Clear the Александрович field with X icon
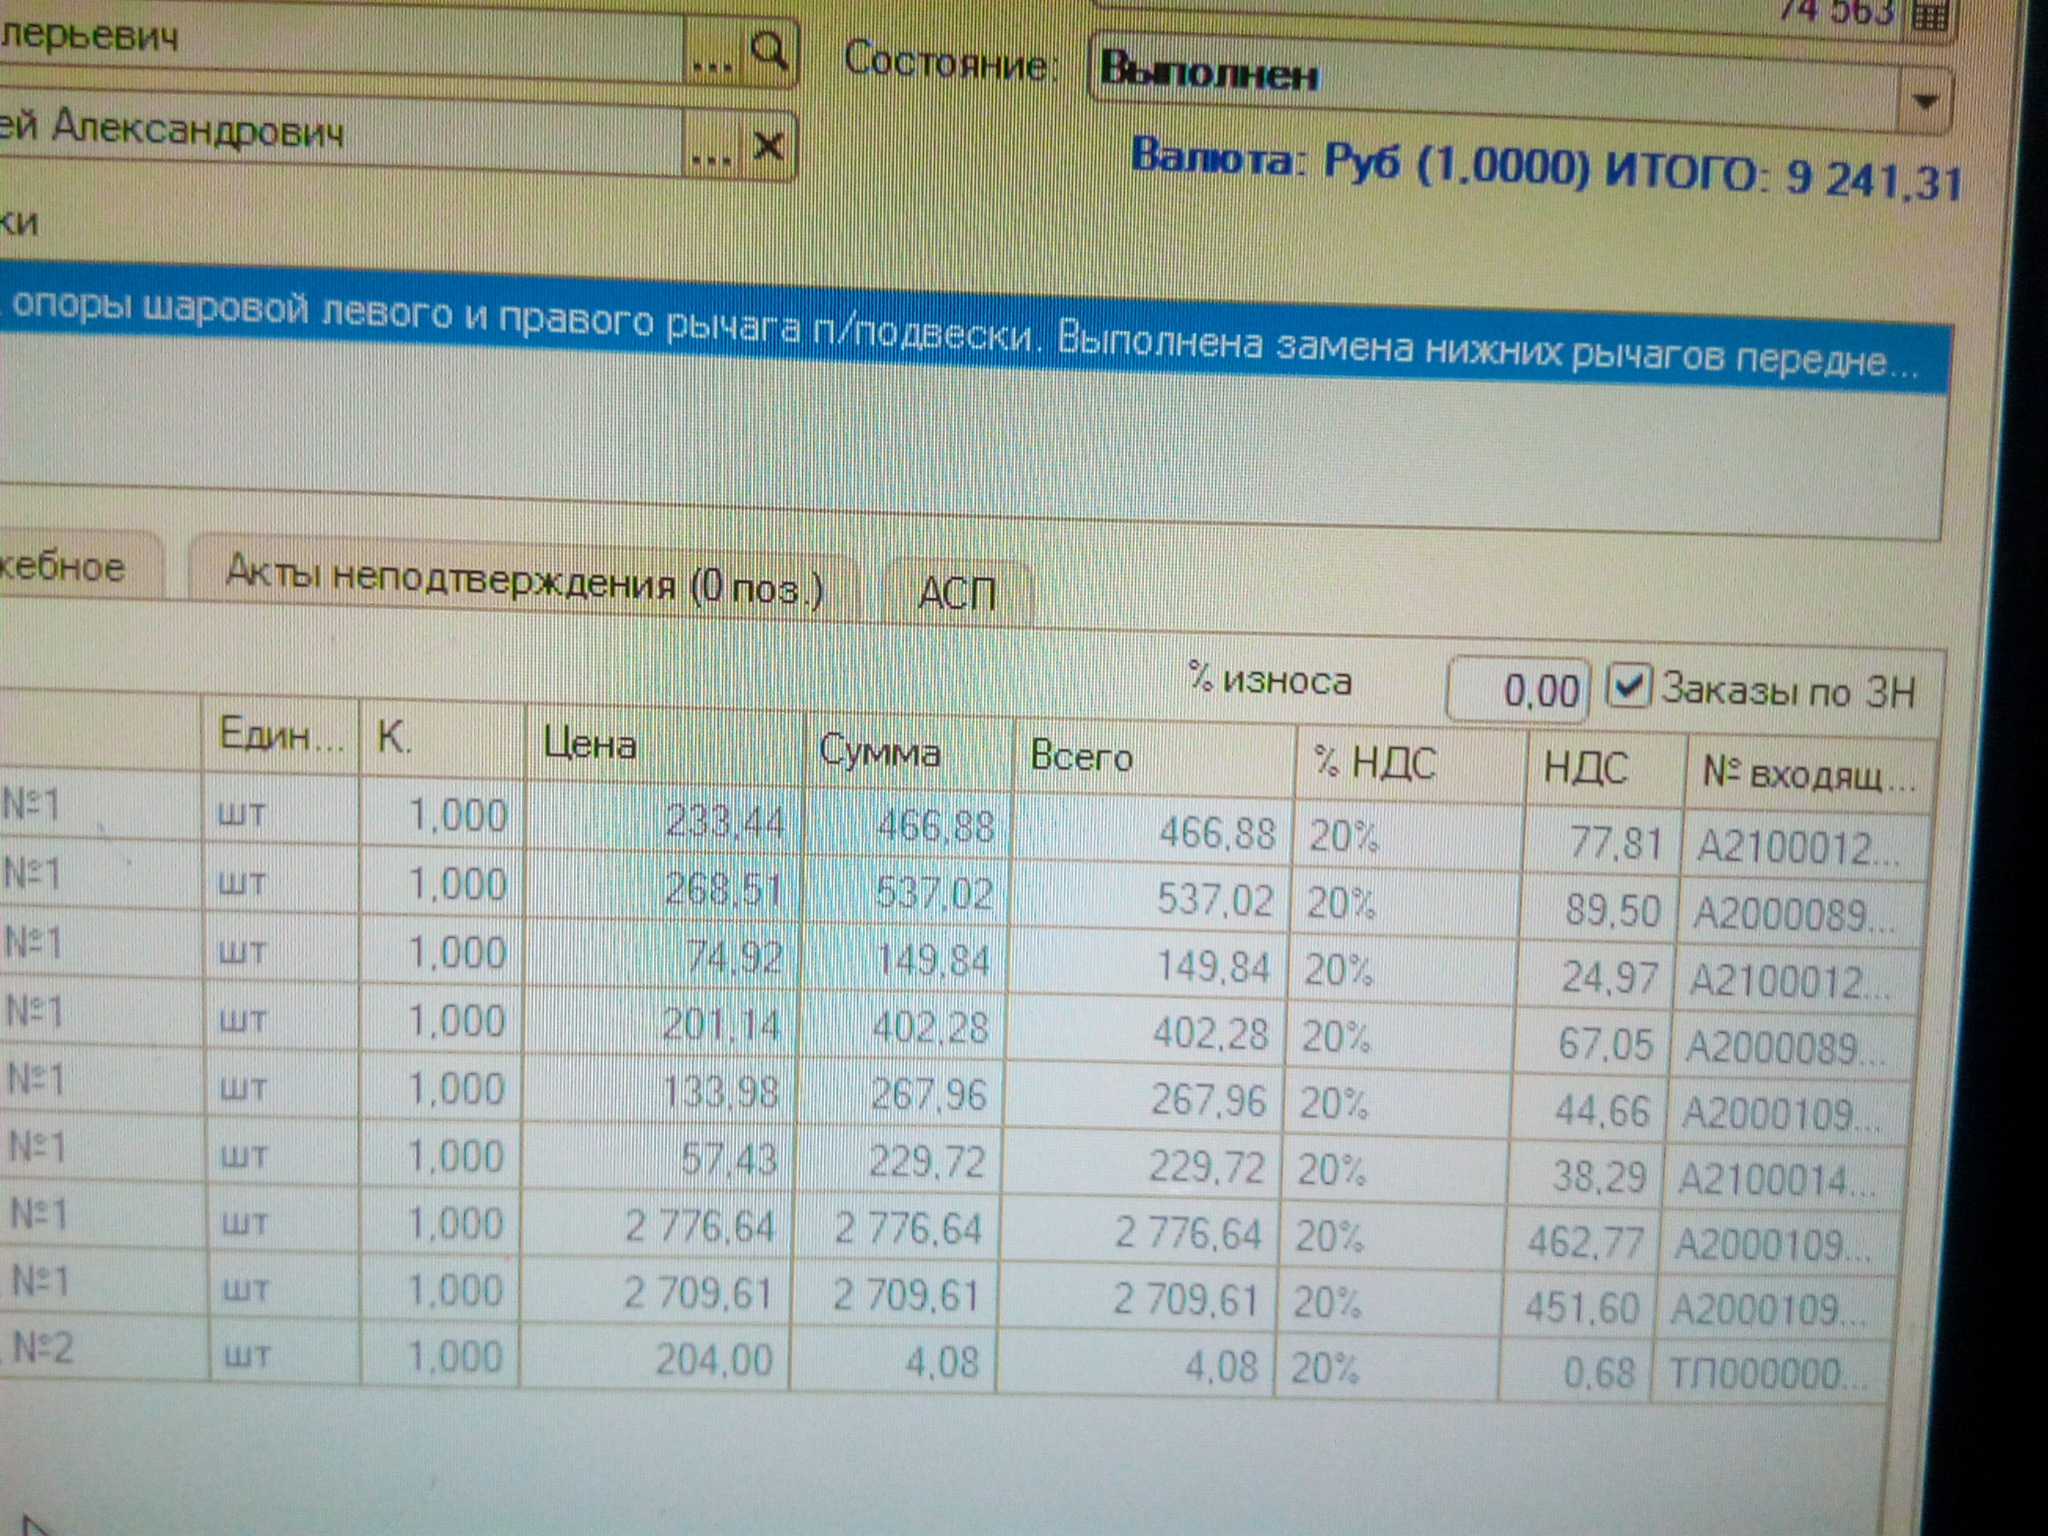The width and height of the screenshot is (2048, 1536). click(768, 147)
